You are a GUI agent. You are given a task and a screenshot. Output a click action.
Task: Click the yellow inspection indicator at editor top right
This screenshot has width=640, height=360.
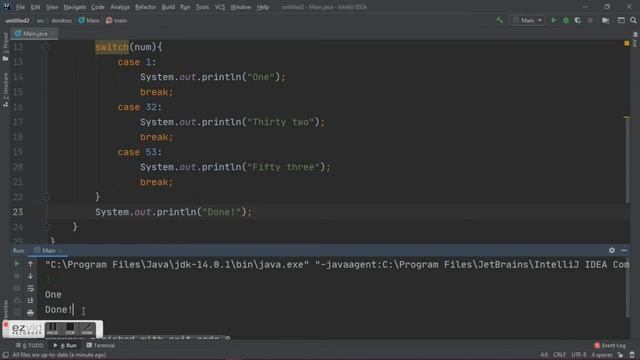tap(627, 43)
